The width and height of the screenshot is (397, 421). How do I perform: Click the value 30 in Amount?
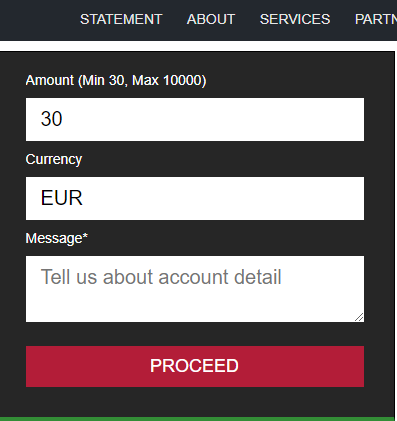[51, 119]
